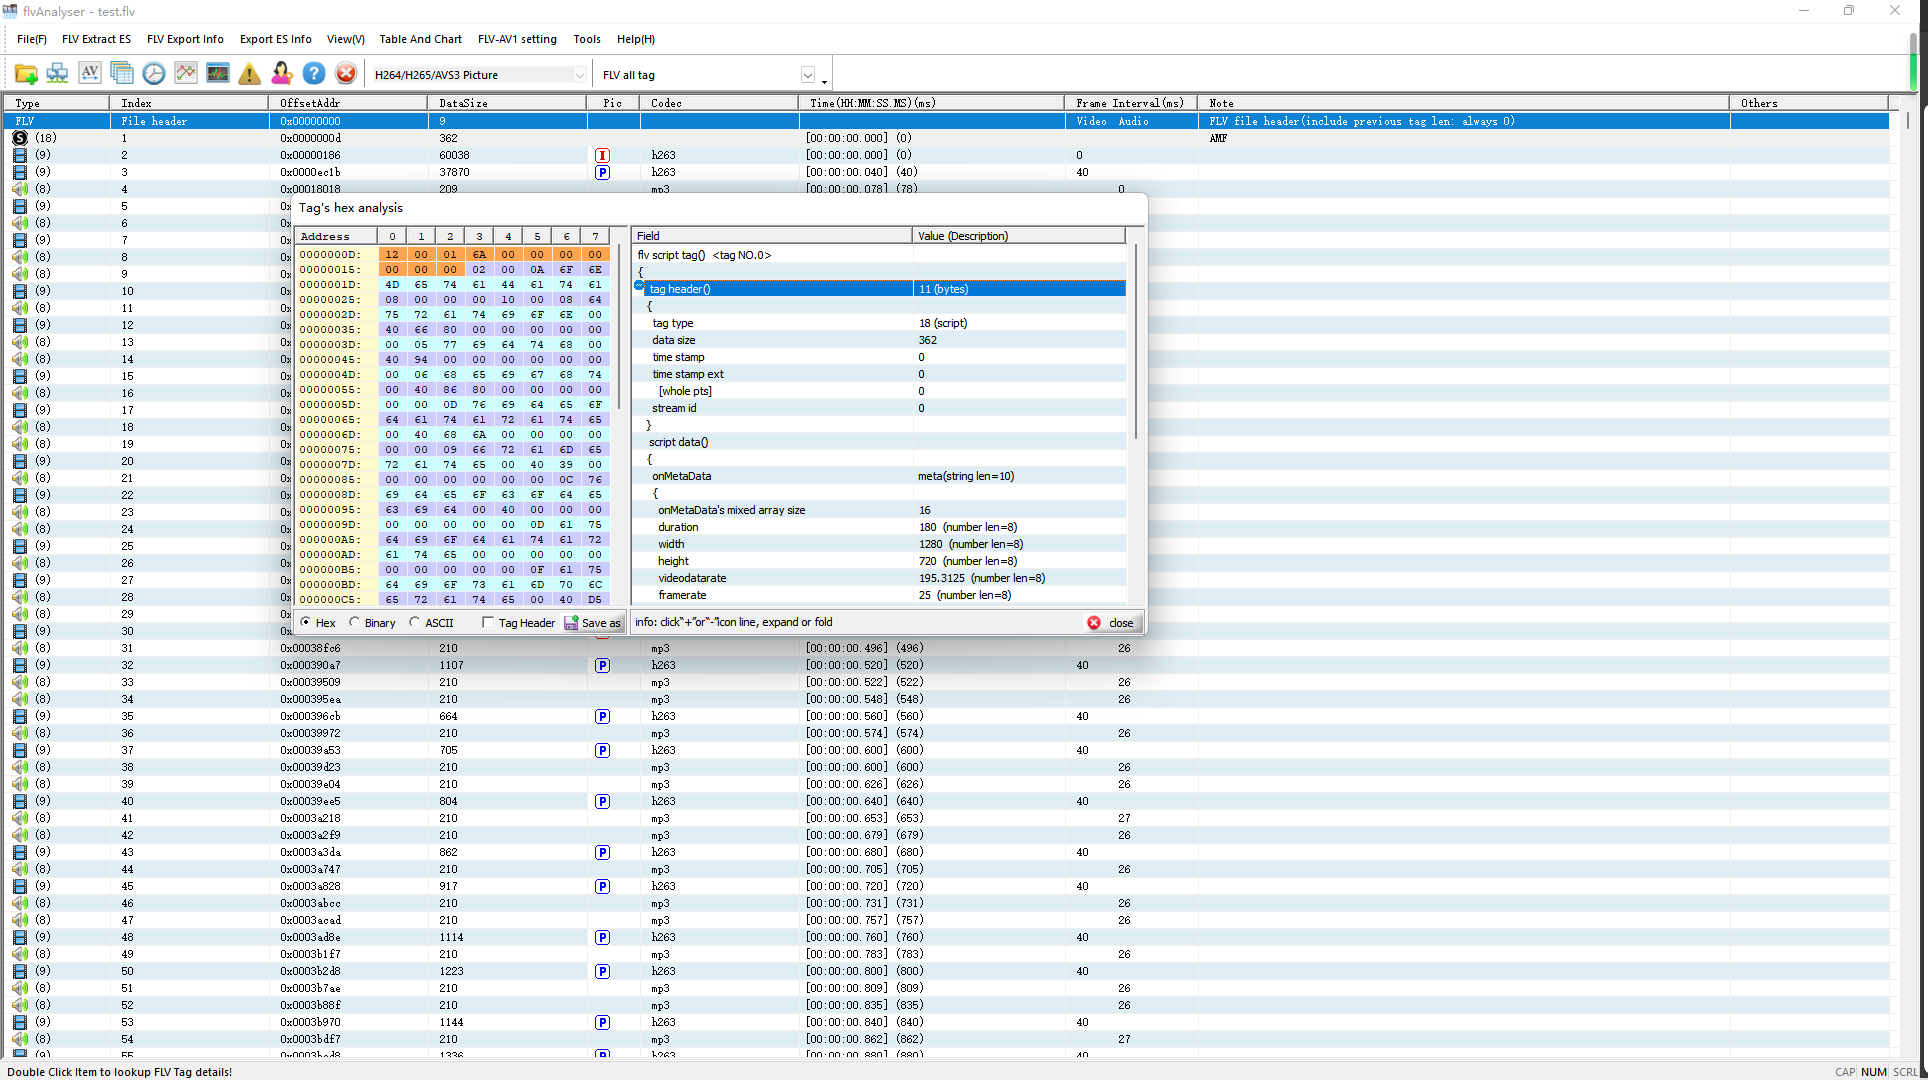Click the DataSize column header
Viewport: 1928px width, 1080px height.
pyautogui.click(x=507, y=103)
